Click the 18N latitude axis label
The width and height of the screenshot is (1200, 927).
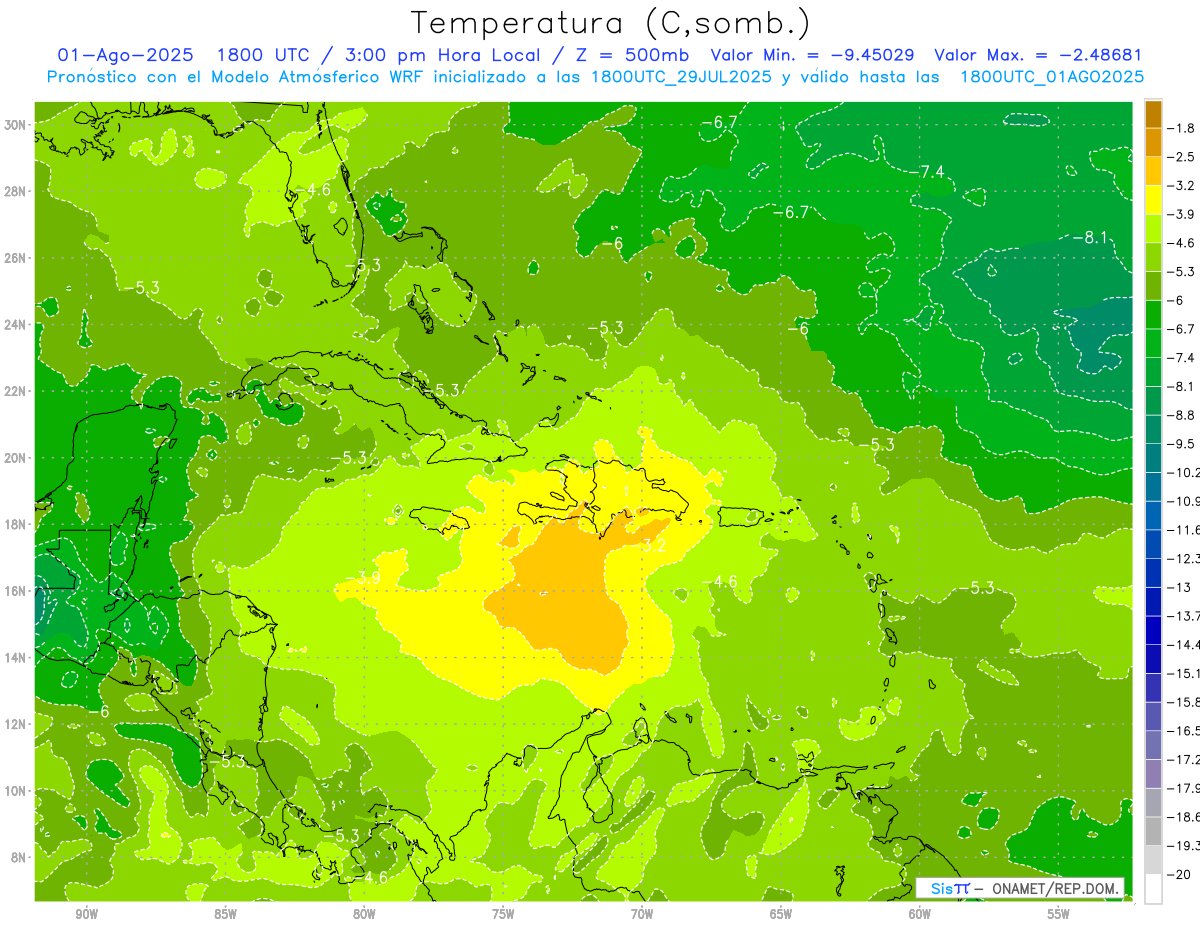tap(17, 524)
